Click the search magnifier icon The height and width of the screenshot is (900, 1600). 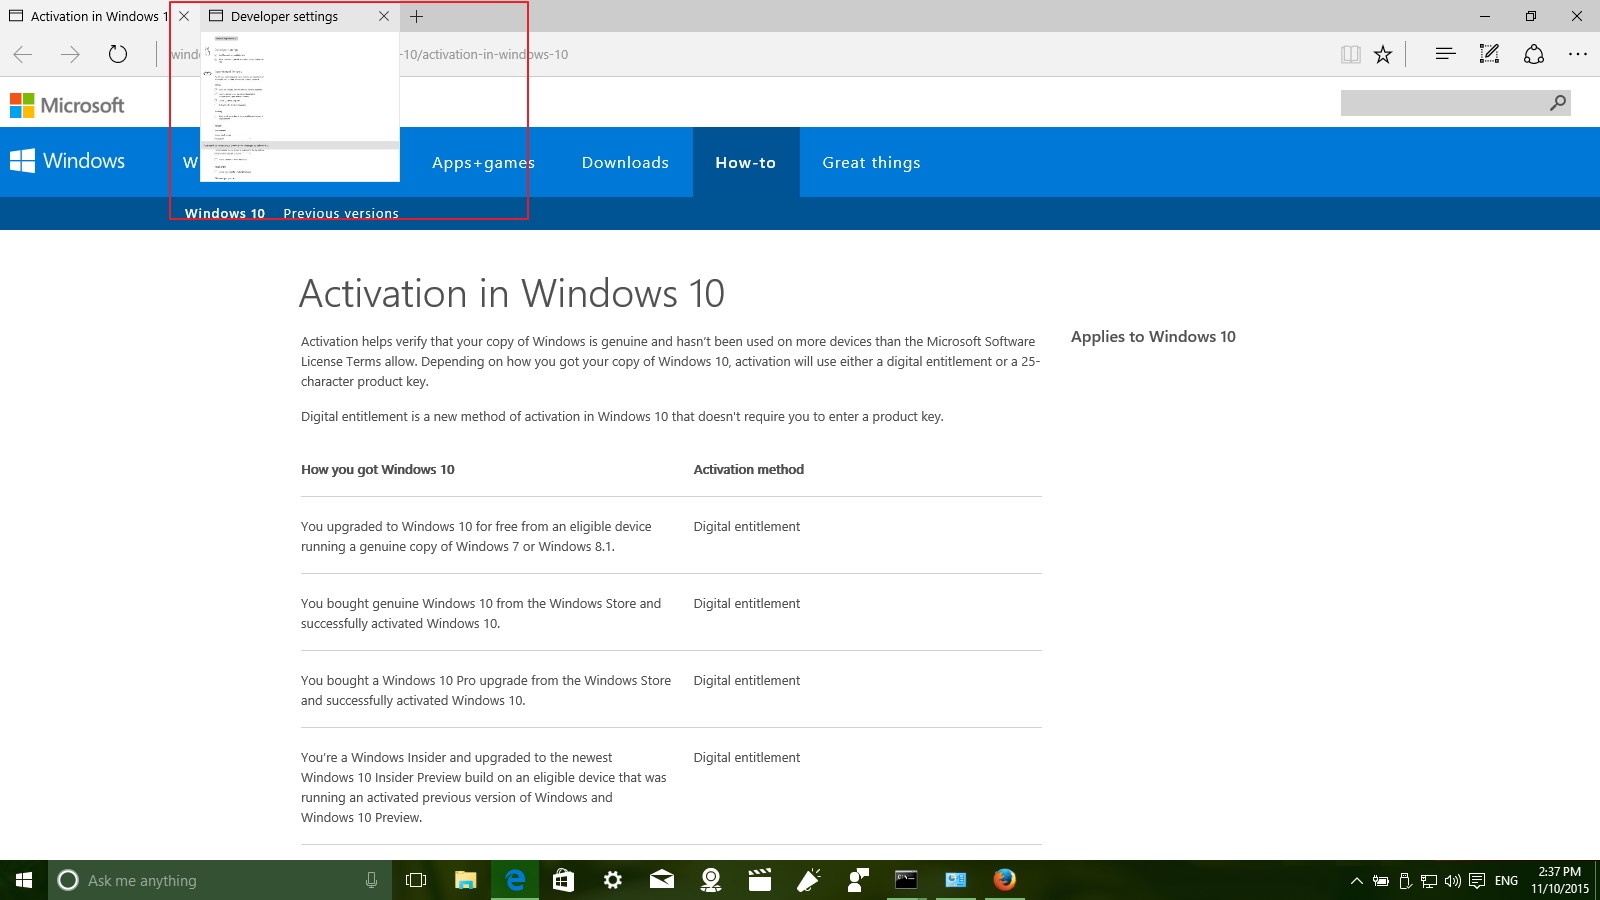[x=1558, y=102]
